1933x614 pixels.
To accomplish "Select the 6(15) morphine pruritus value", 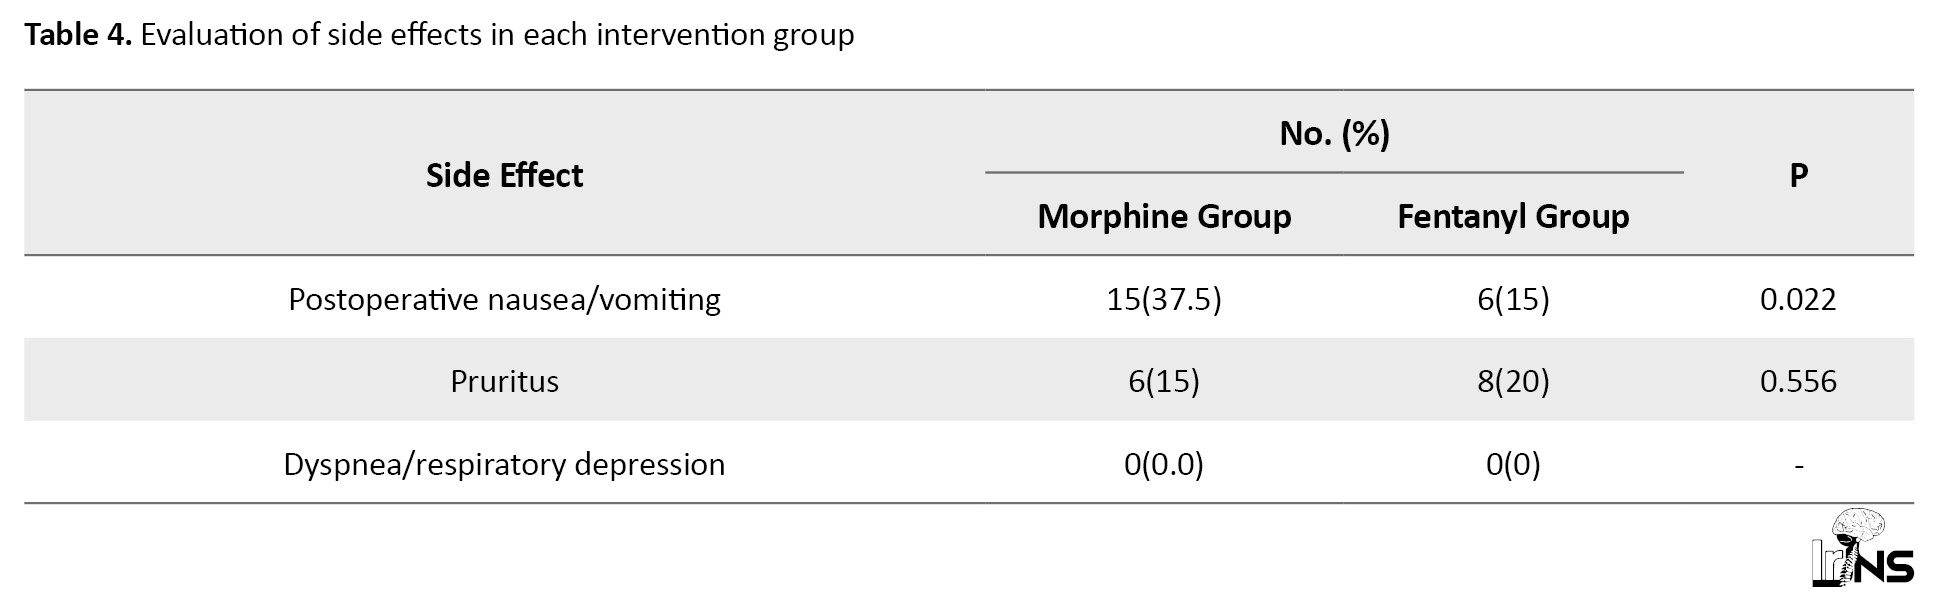I will 1164,381.
